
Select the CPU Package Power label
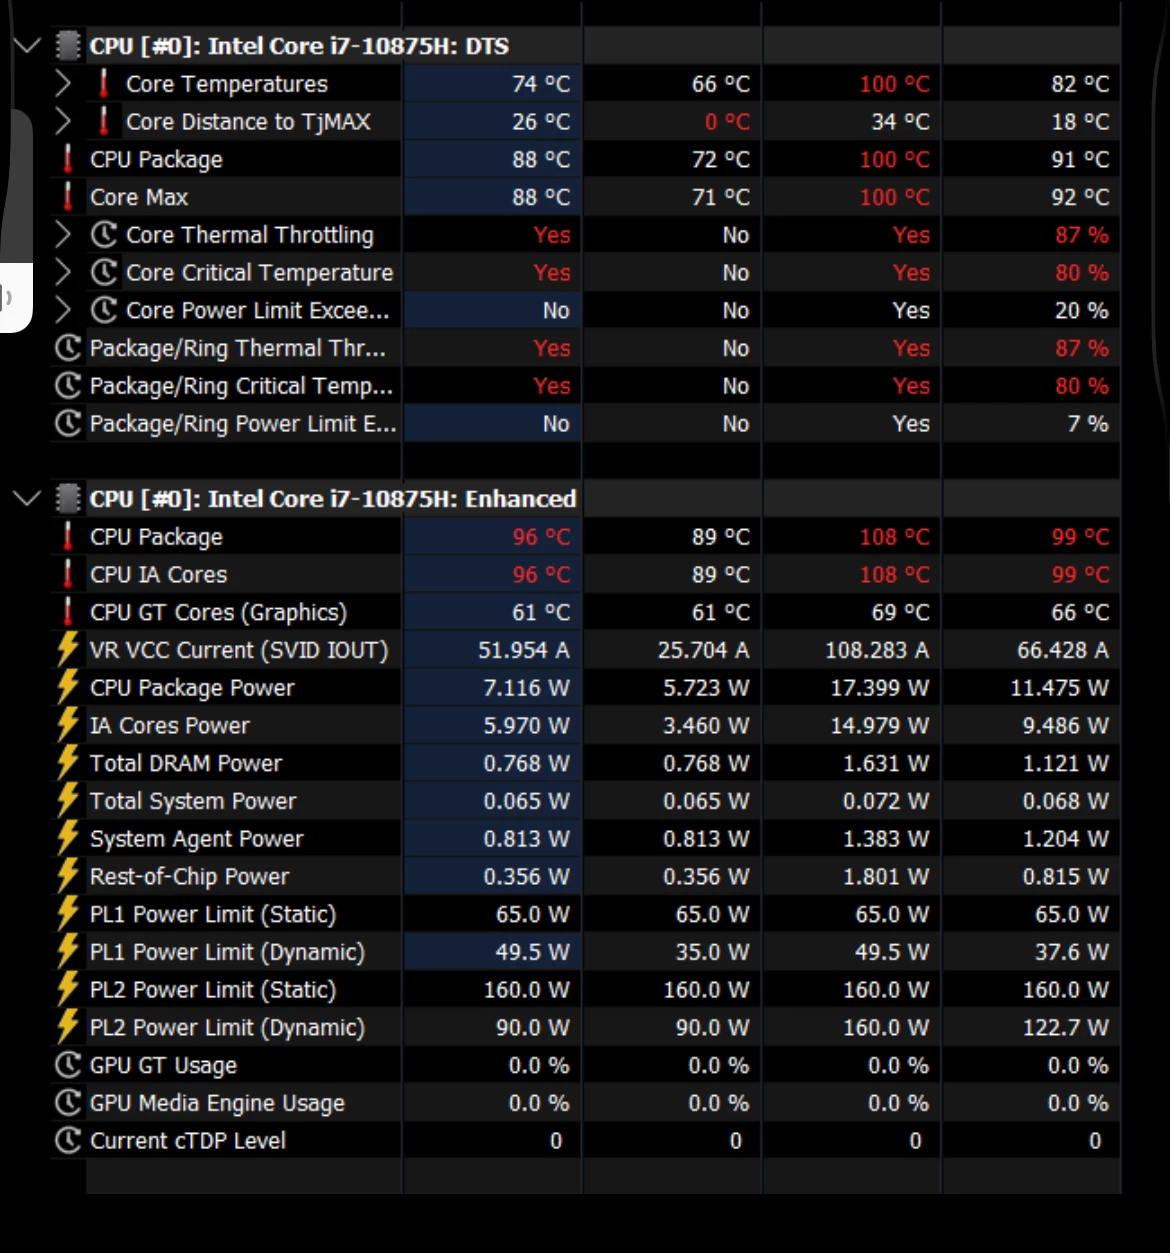[x=192, y=688]
